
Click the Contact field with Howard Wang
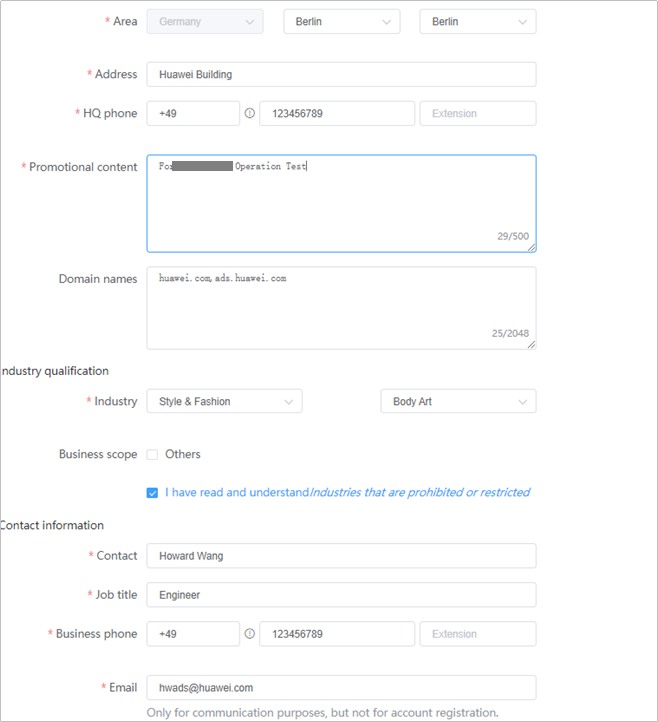click(x=341, y=556)
